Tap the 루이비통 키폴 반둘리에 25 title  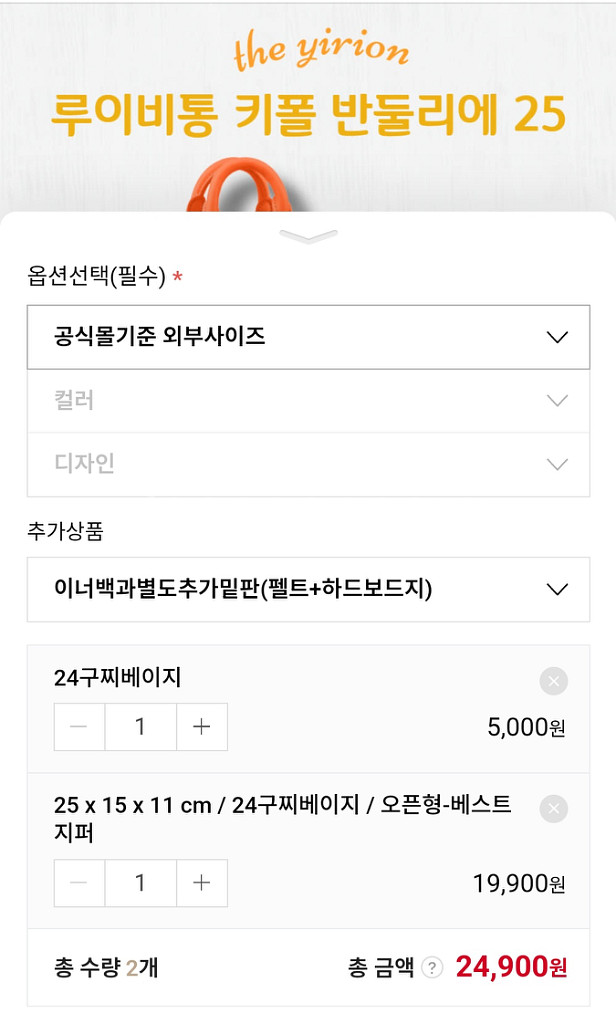pyautogui.click(x=308, y=116)
